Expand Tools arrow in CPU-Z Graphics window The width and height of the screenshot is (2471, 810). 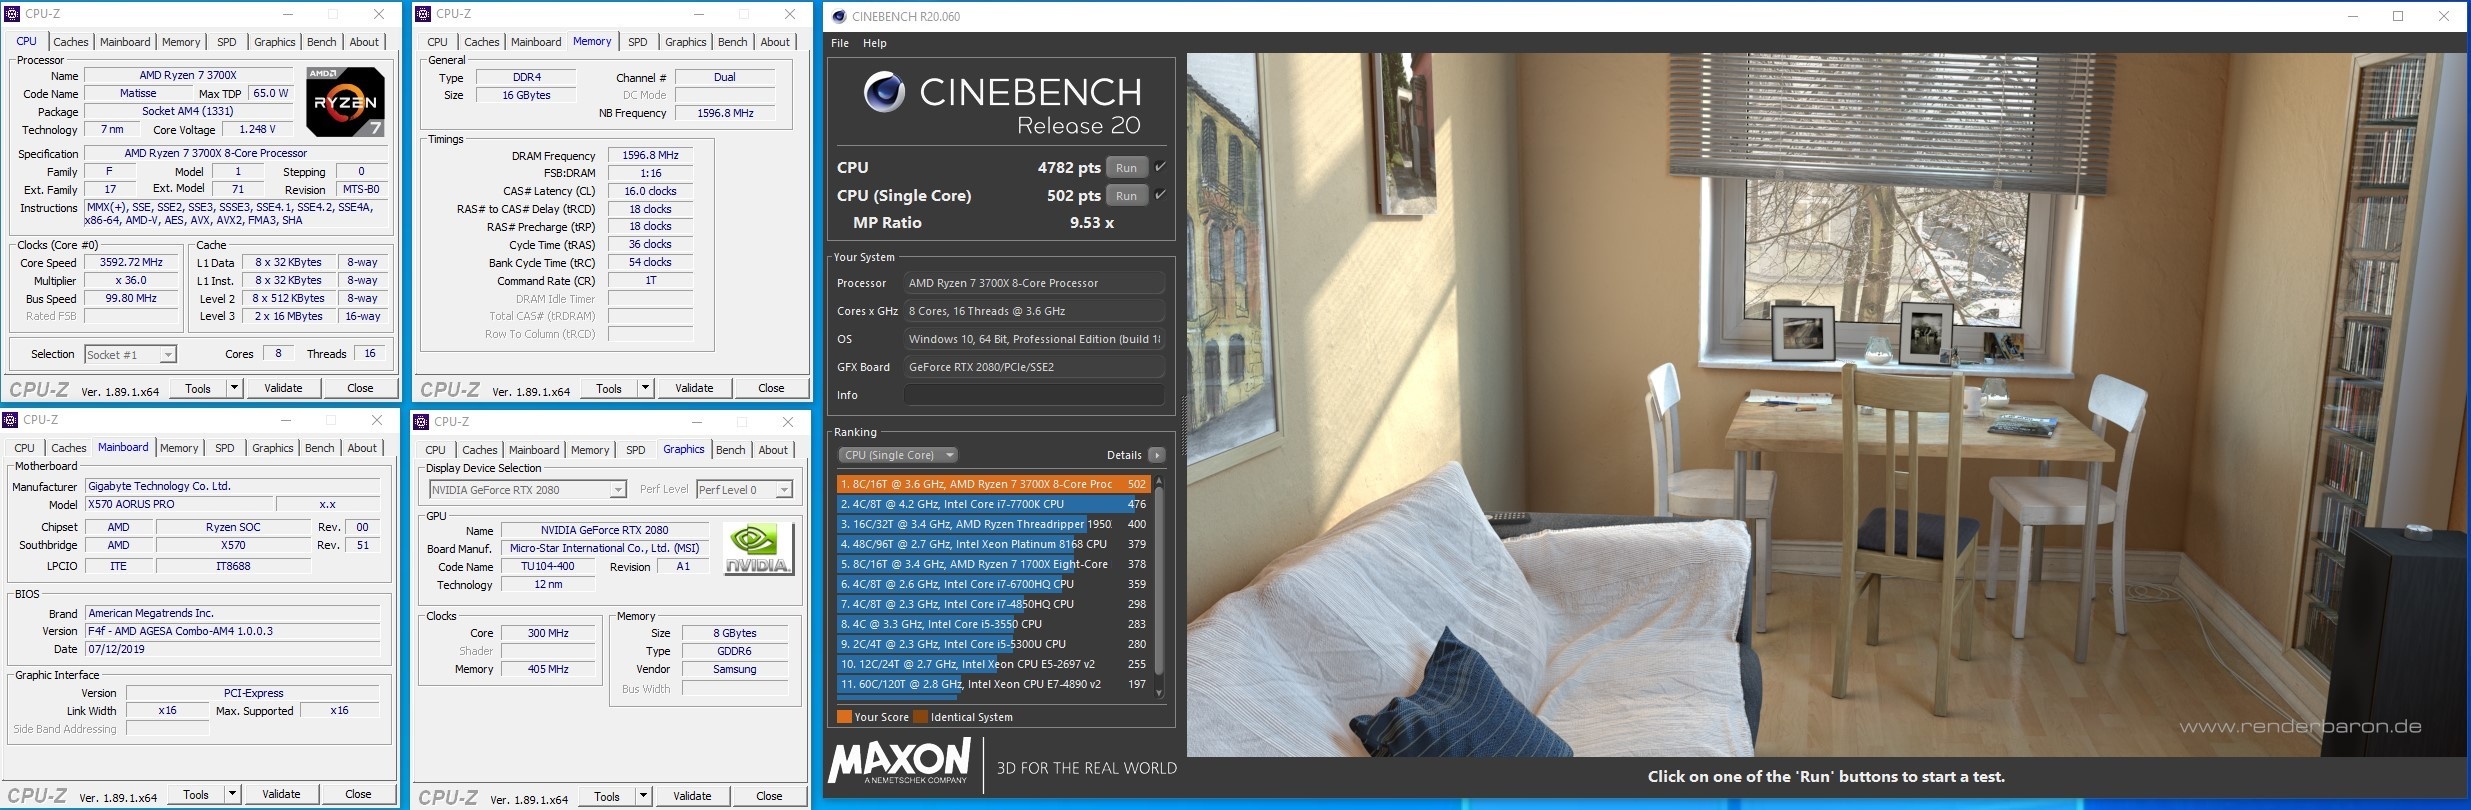[x=643, y=796]
